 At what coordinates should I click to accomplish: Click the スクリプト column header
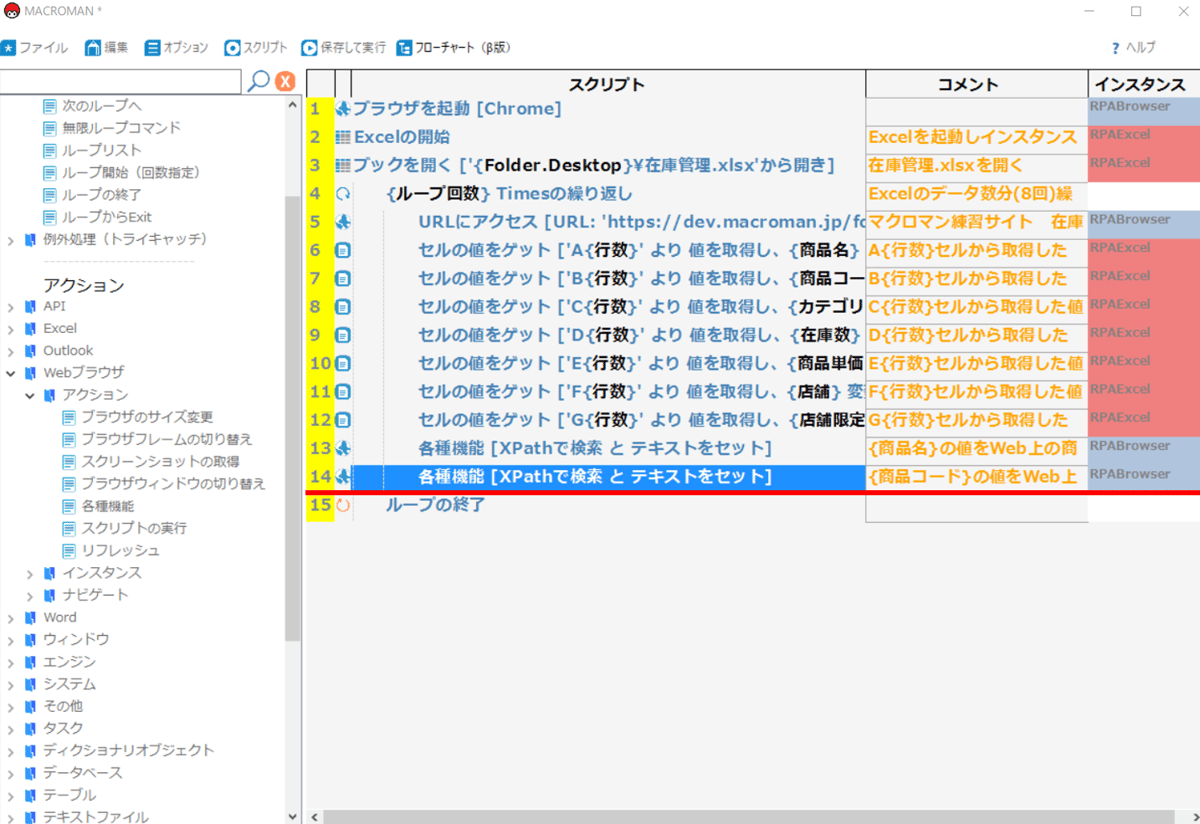(x=608, y=84)
